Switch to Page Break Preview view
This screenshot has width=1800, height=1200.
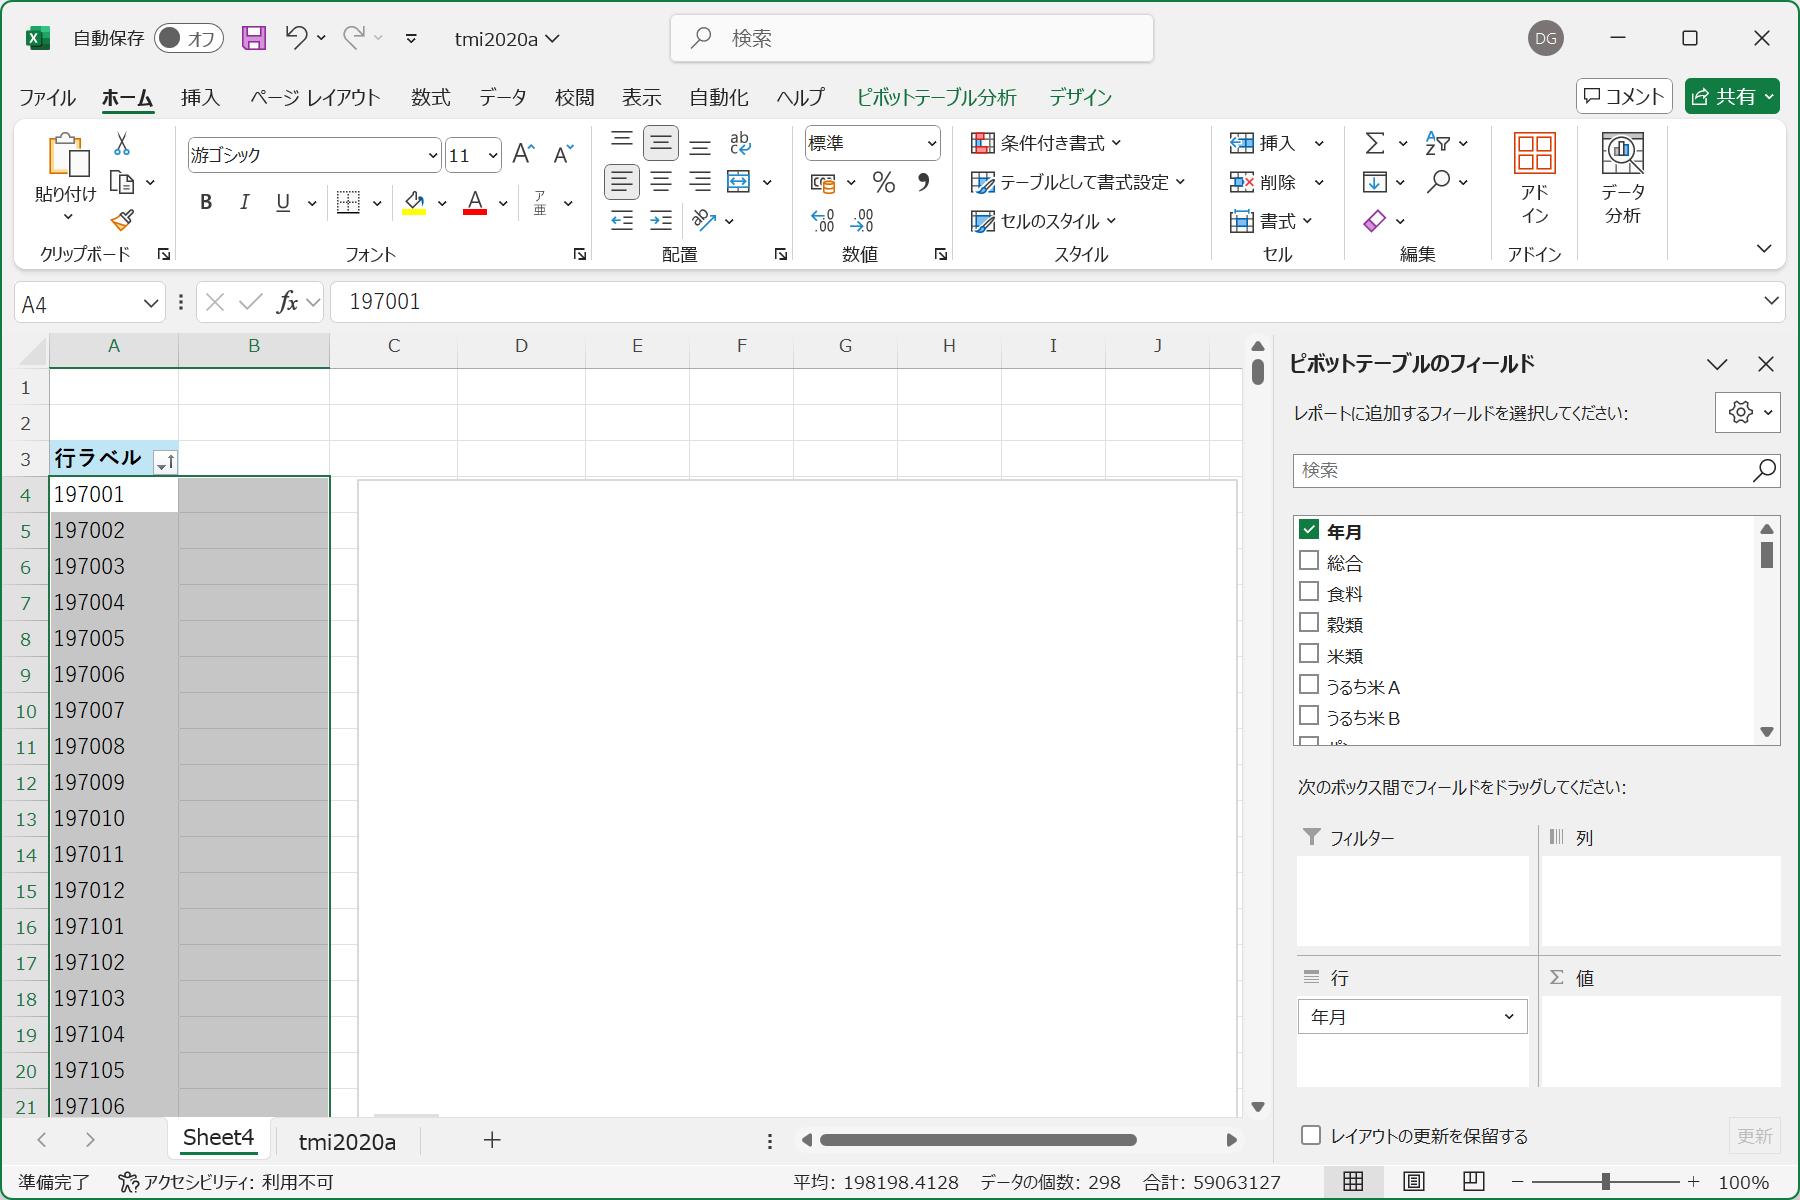1473,1181
